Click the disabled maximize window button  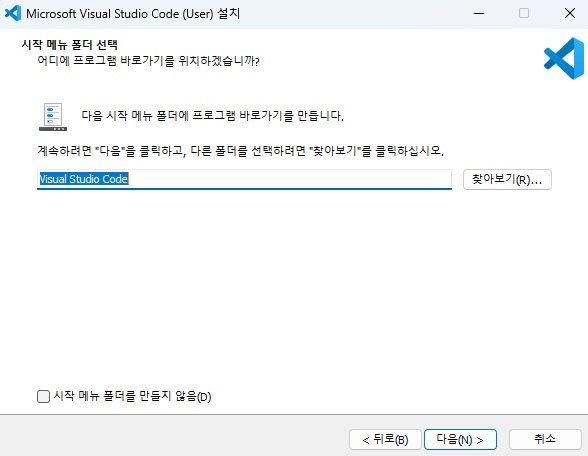(x=524, y=14)
